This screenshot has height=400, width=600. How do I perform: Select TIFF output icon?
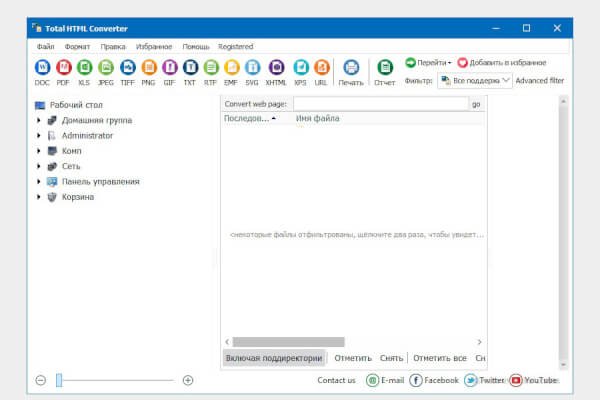pyautogui.click(x=127, y=68)
